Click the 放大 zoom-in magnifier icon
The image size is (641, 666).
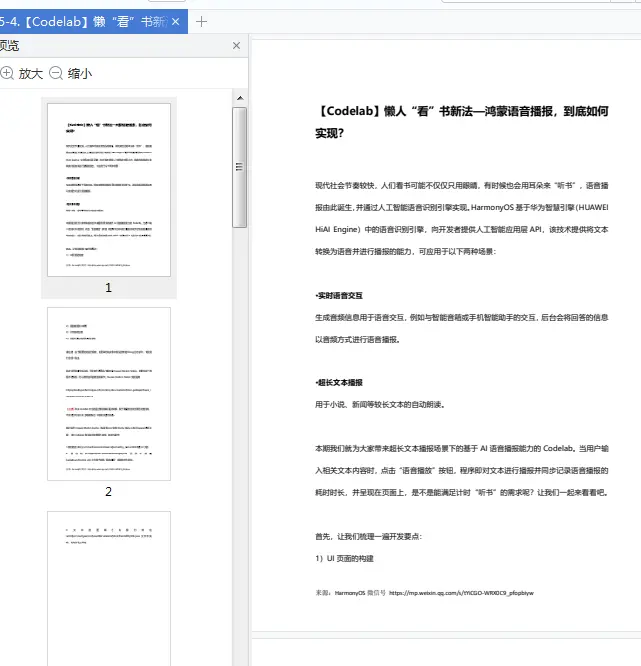(7, 73)
